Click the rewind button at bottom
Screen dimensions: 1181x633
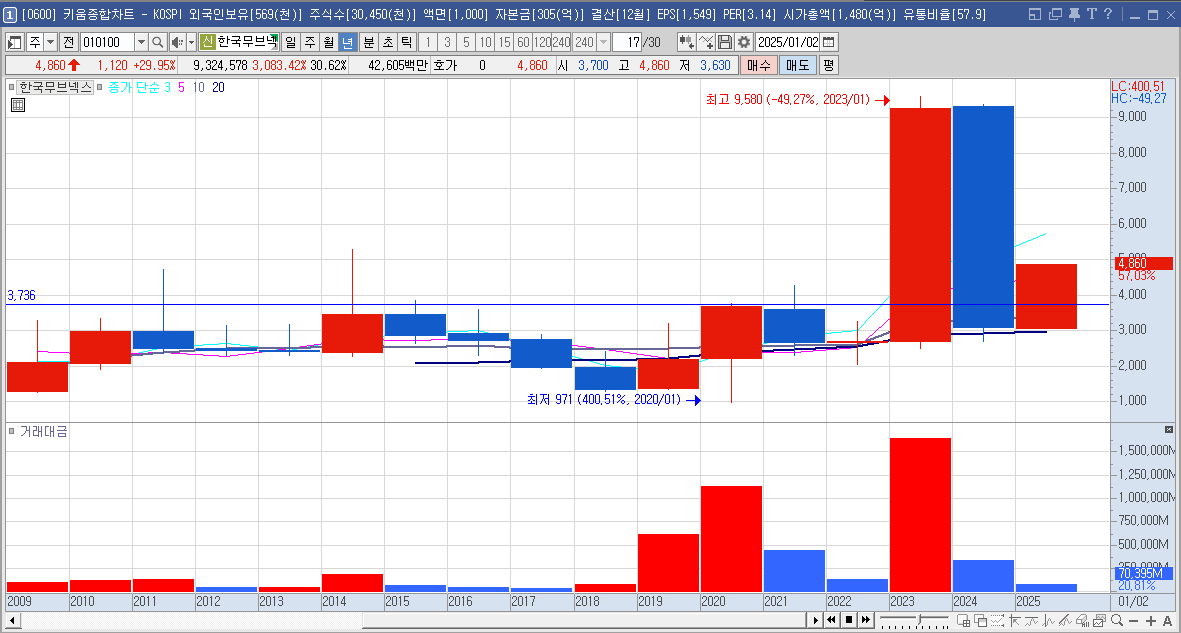tap(832, 620)
